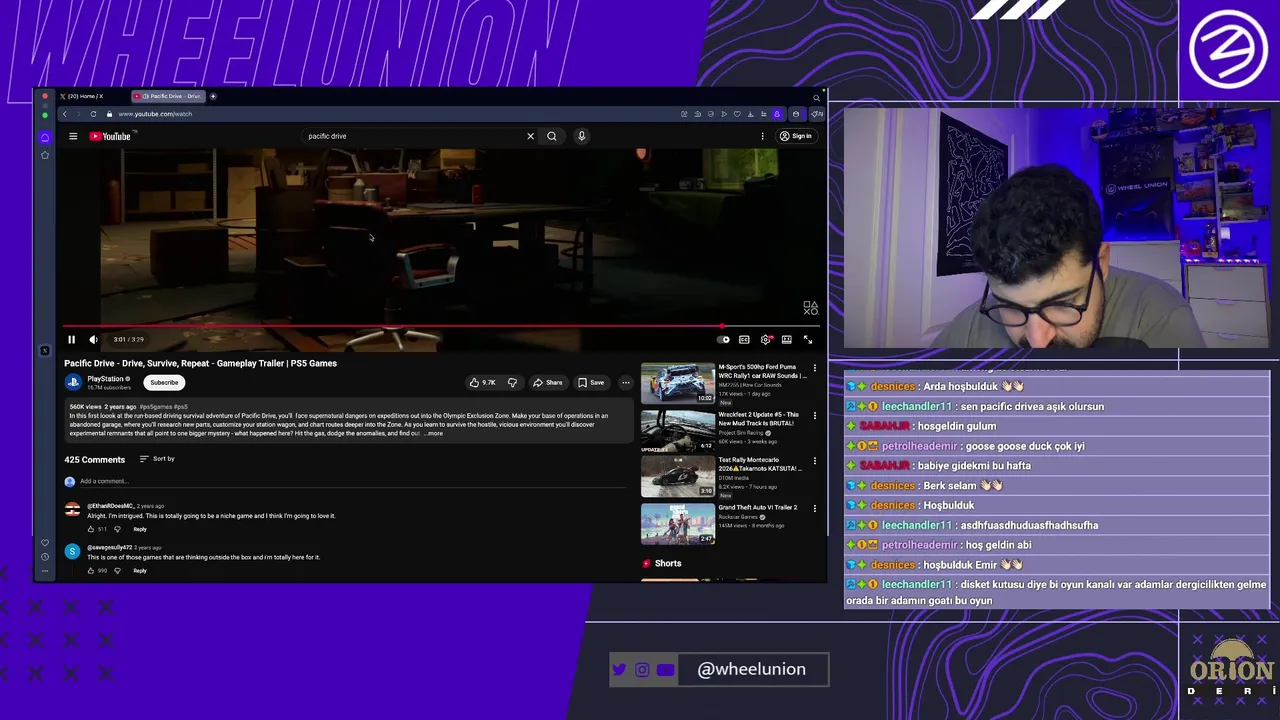Clear the search query with X
The width and height of the screenshot is (1280, 720).
point(530,136)
